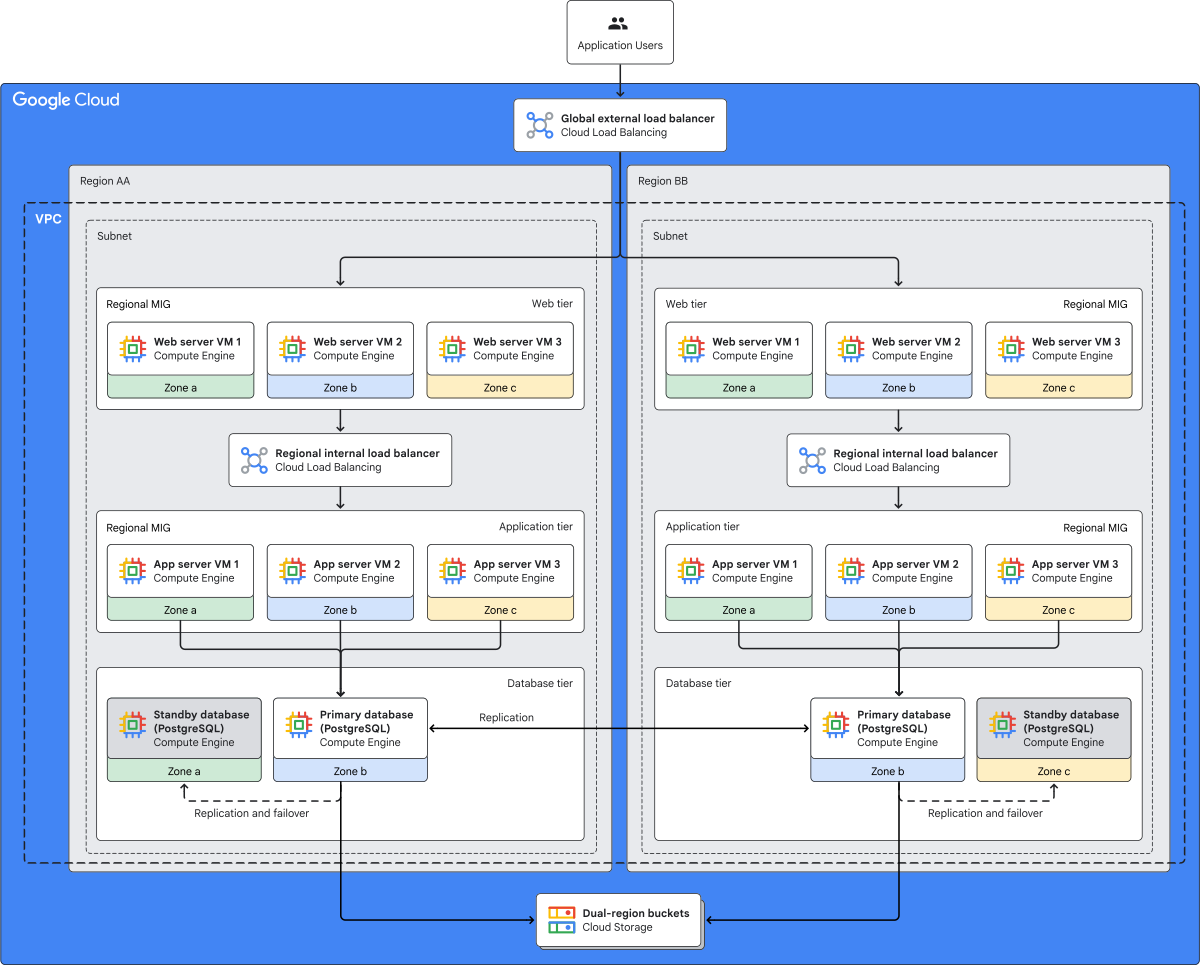This screenshot has width=1200, height=965.
Task: Click the Application Users people icon
Action: coord(619,24)
